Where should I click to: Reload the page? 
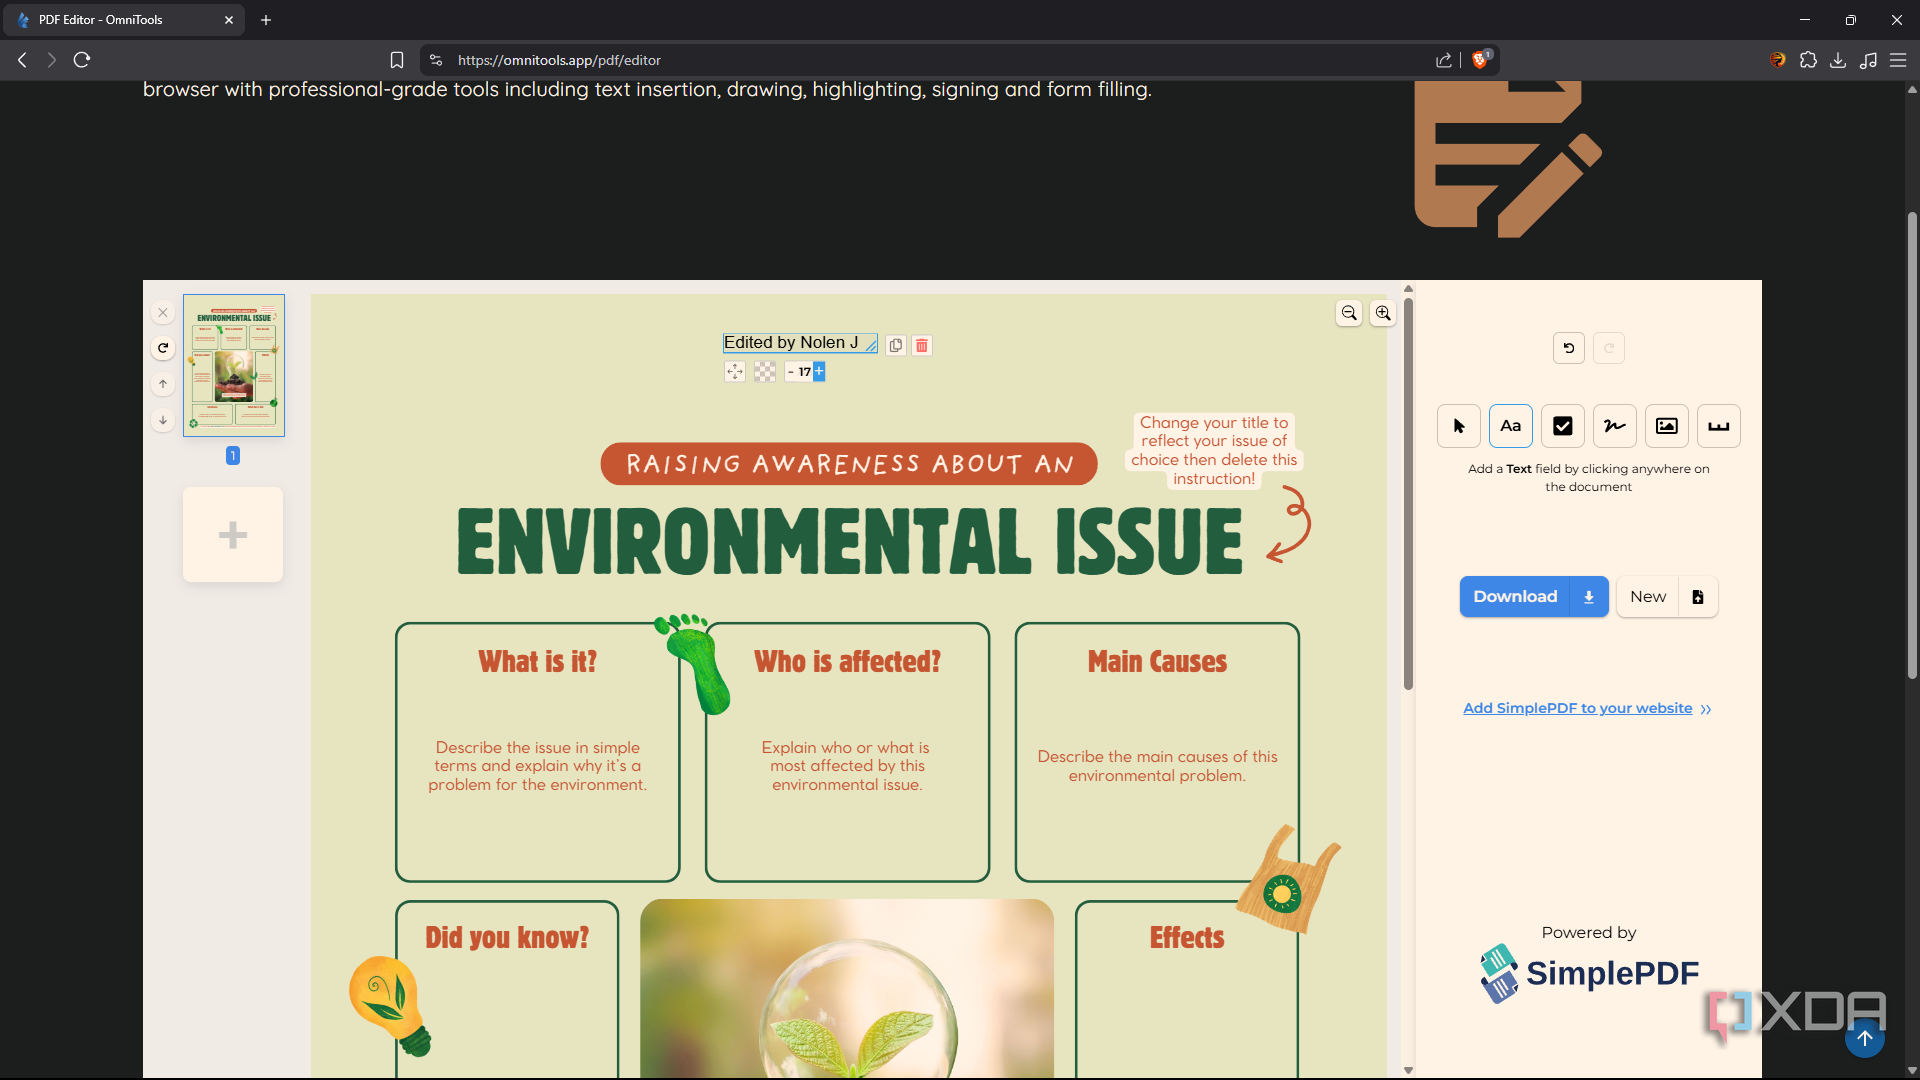point(82,60)
